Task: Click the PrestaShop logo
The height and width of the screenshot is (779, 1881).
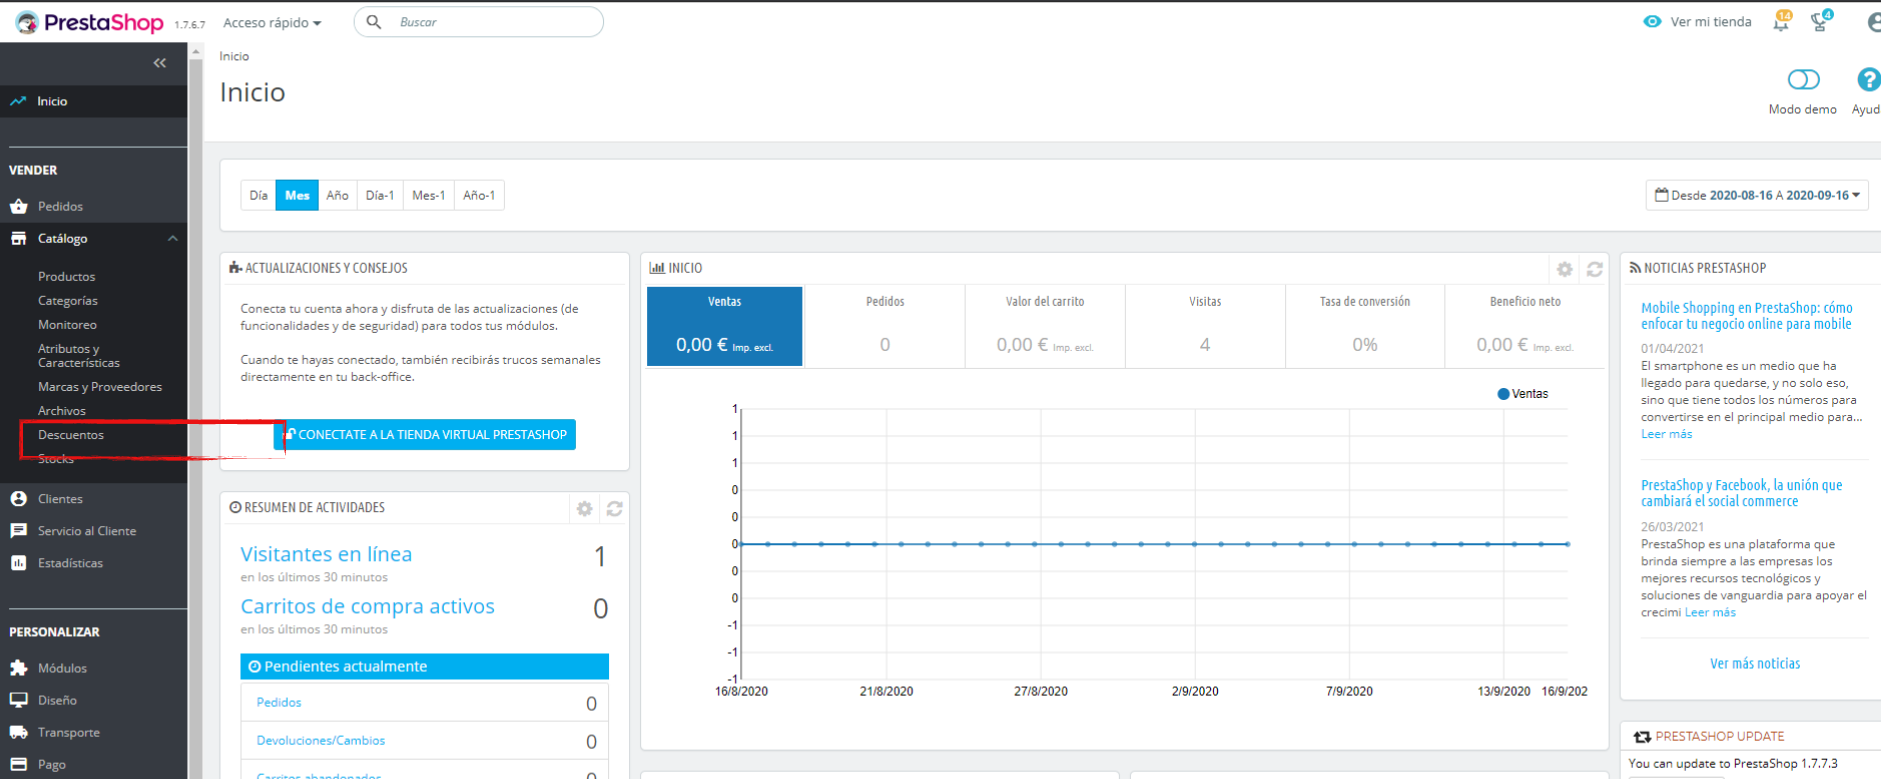Action: point(89,22)
